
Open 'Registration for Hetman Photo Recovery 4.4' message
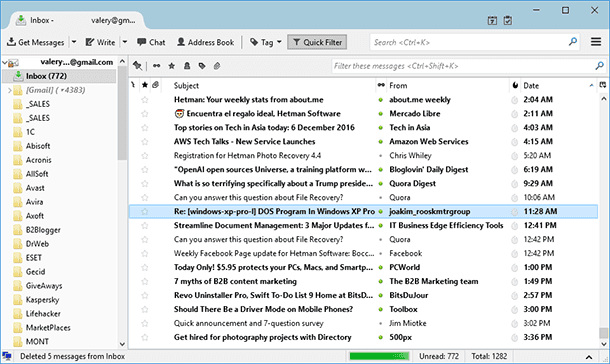[247, 156]
